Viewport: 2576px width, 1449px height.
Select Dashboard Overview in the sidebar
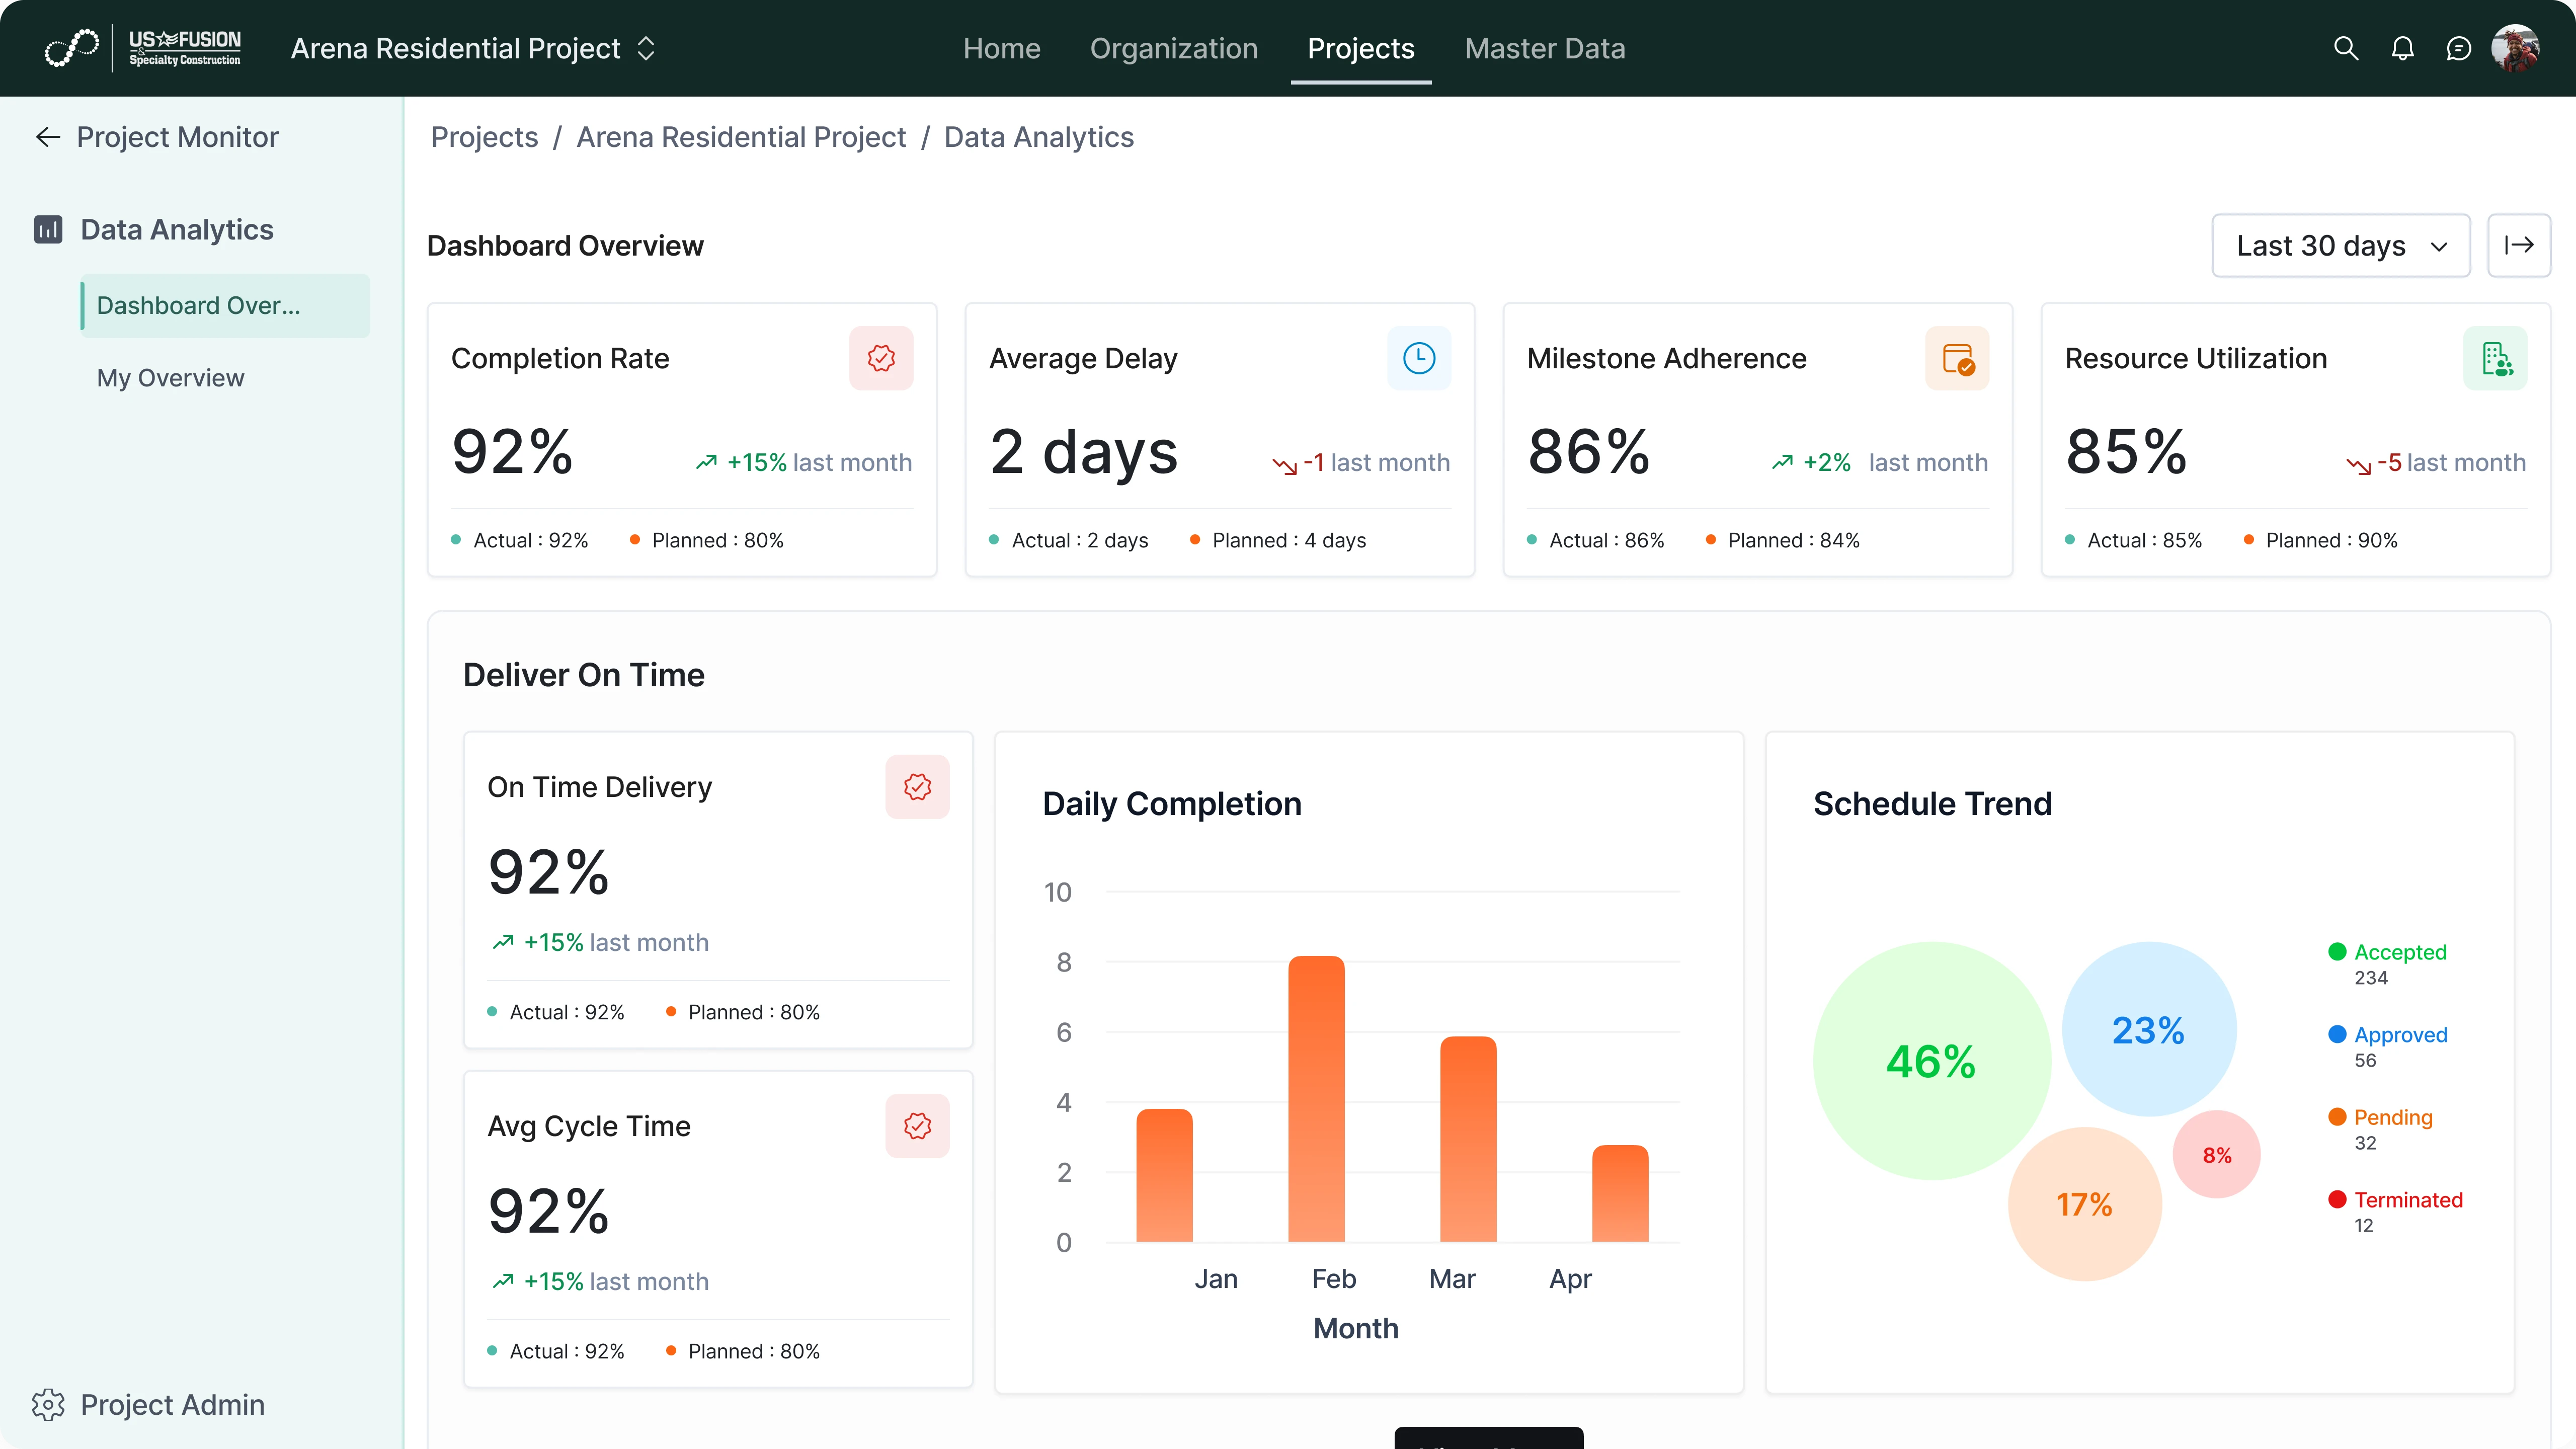click(198, 305)
